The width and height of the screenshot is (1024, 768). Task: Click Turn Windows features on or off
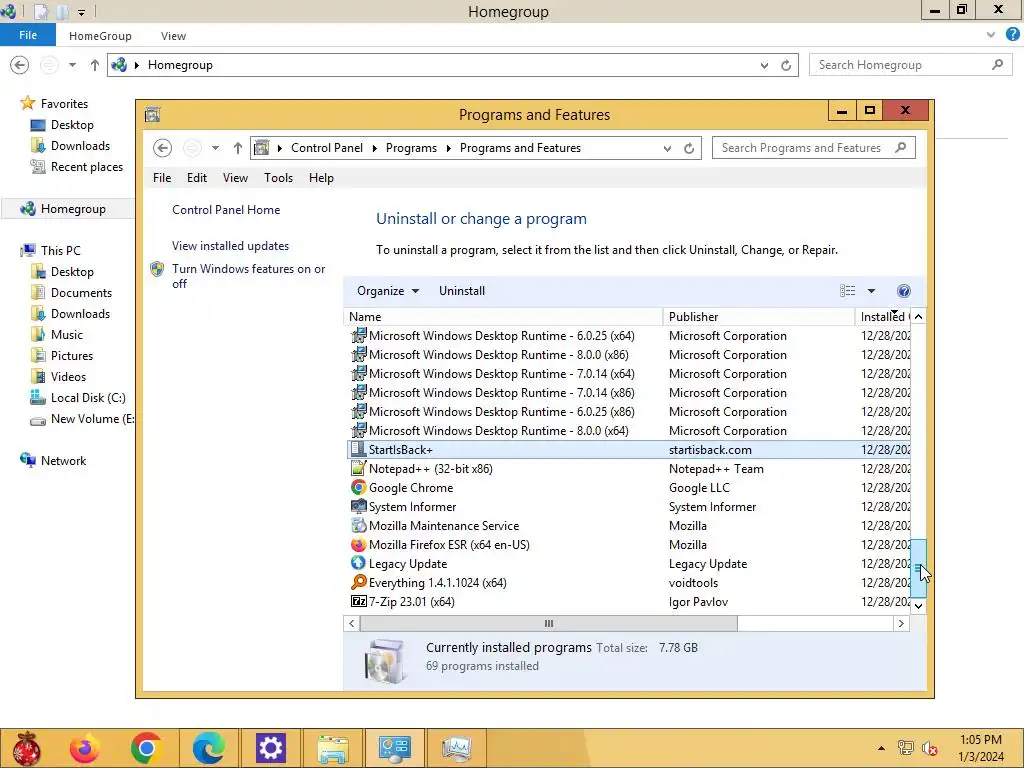249,276
